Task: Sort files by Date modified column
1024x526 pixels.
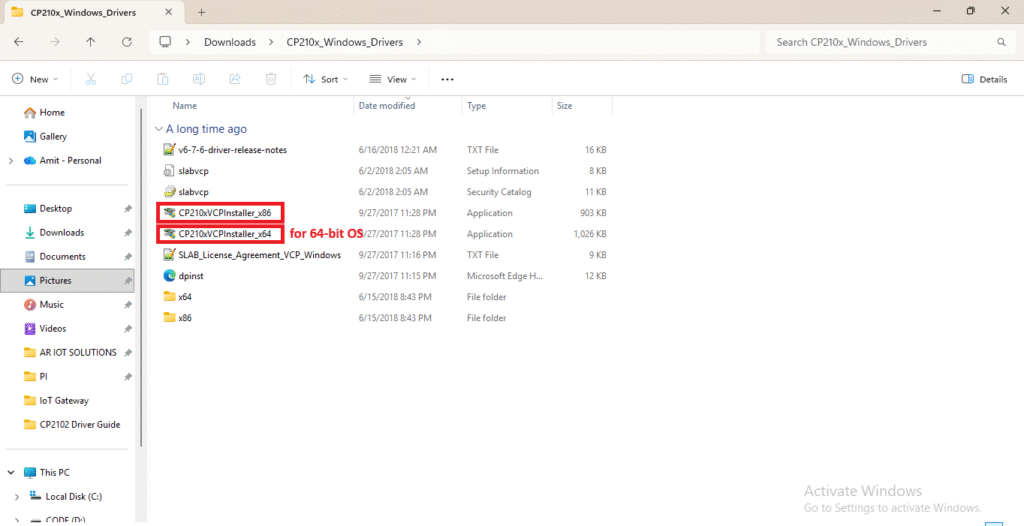Action: (x=386, y=105)
